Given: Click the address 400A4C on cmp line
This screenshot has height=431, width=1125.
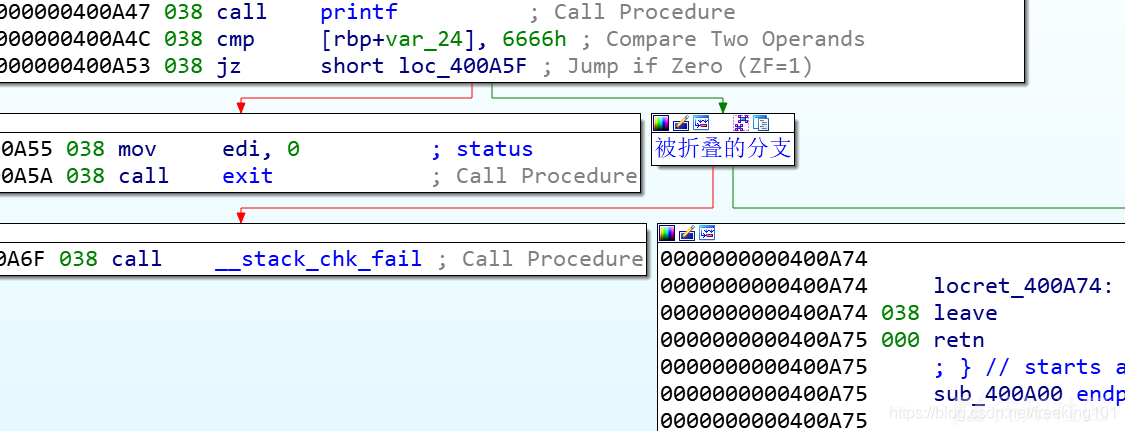Looking at the screenshot, I should (75, 39).
